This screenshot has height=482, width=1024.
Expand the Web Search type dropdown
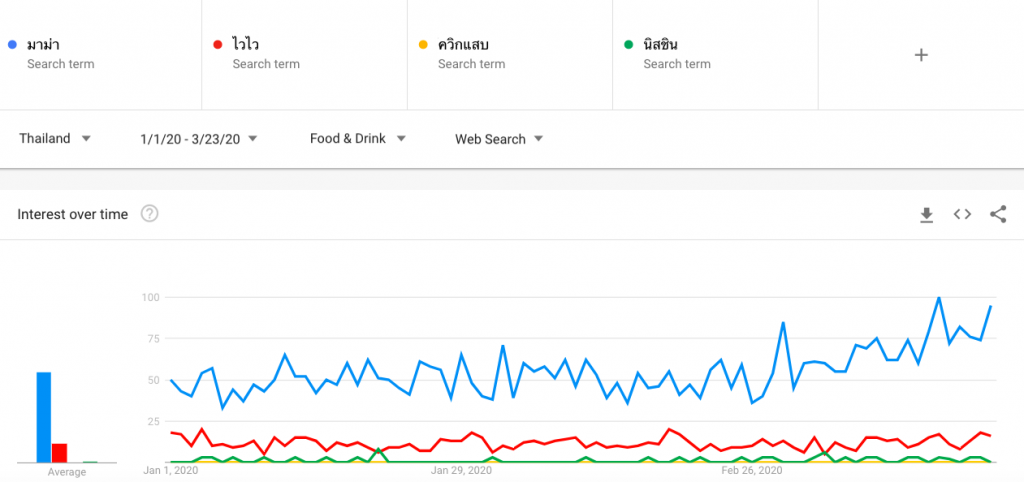[499, 138]
